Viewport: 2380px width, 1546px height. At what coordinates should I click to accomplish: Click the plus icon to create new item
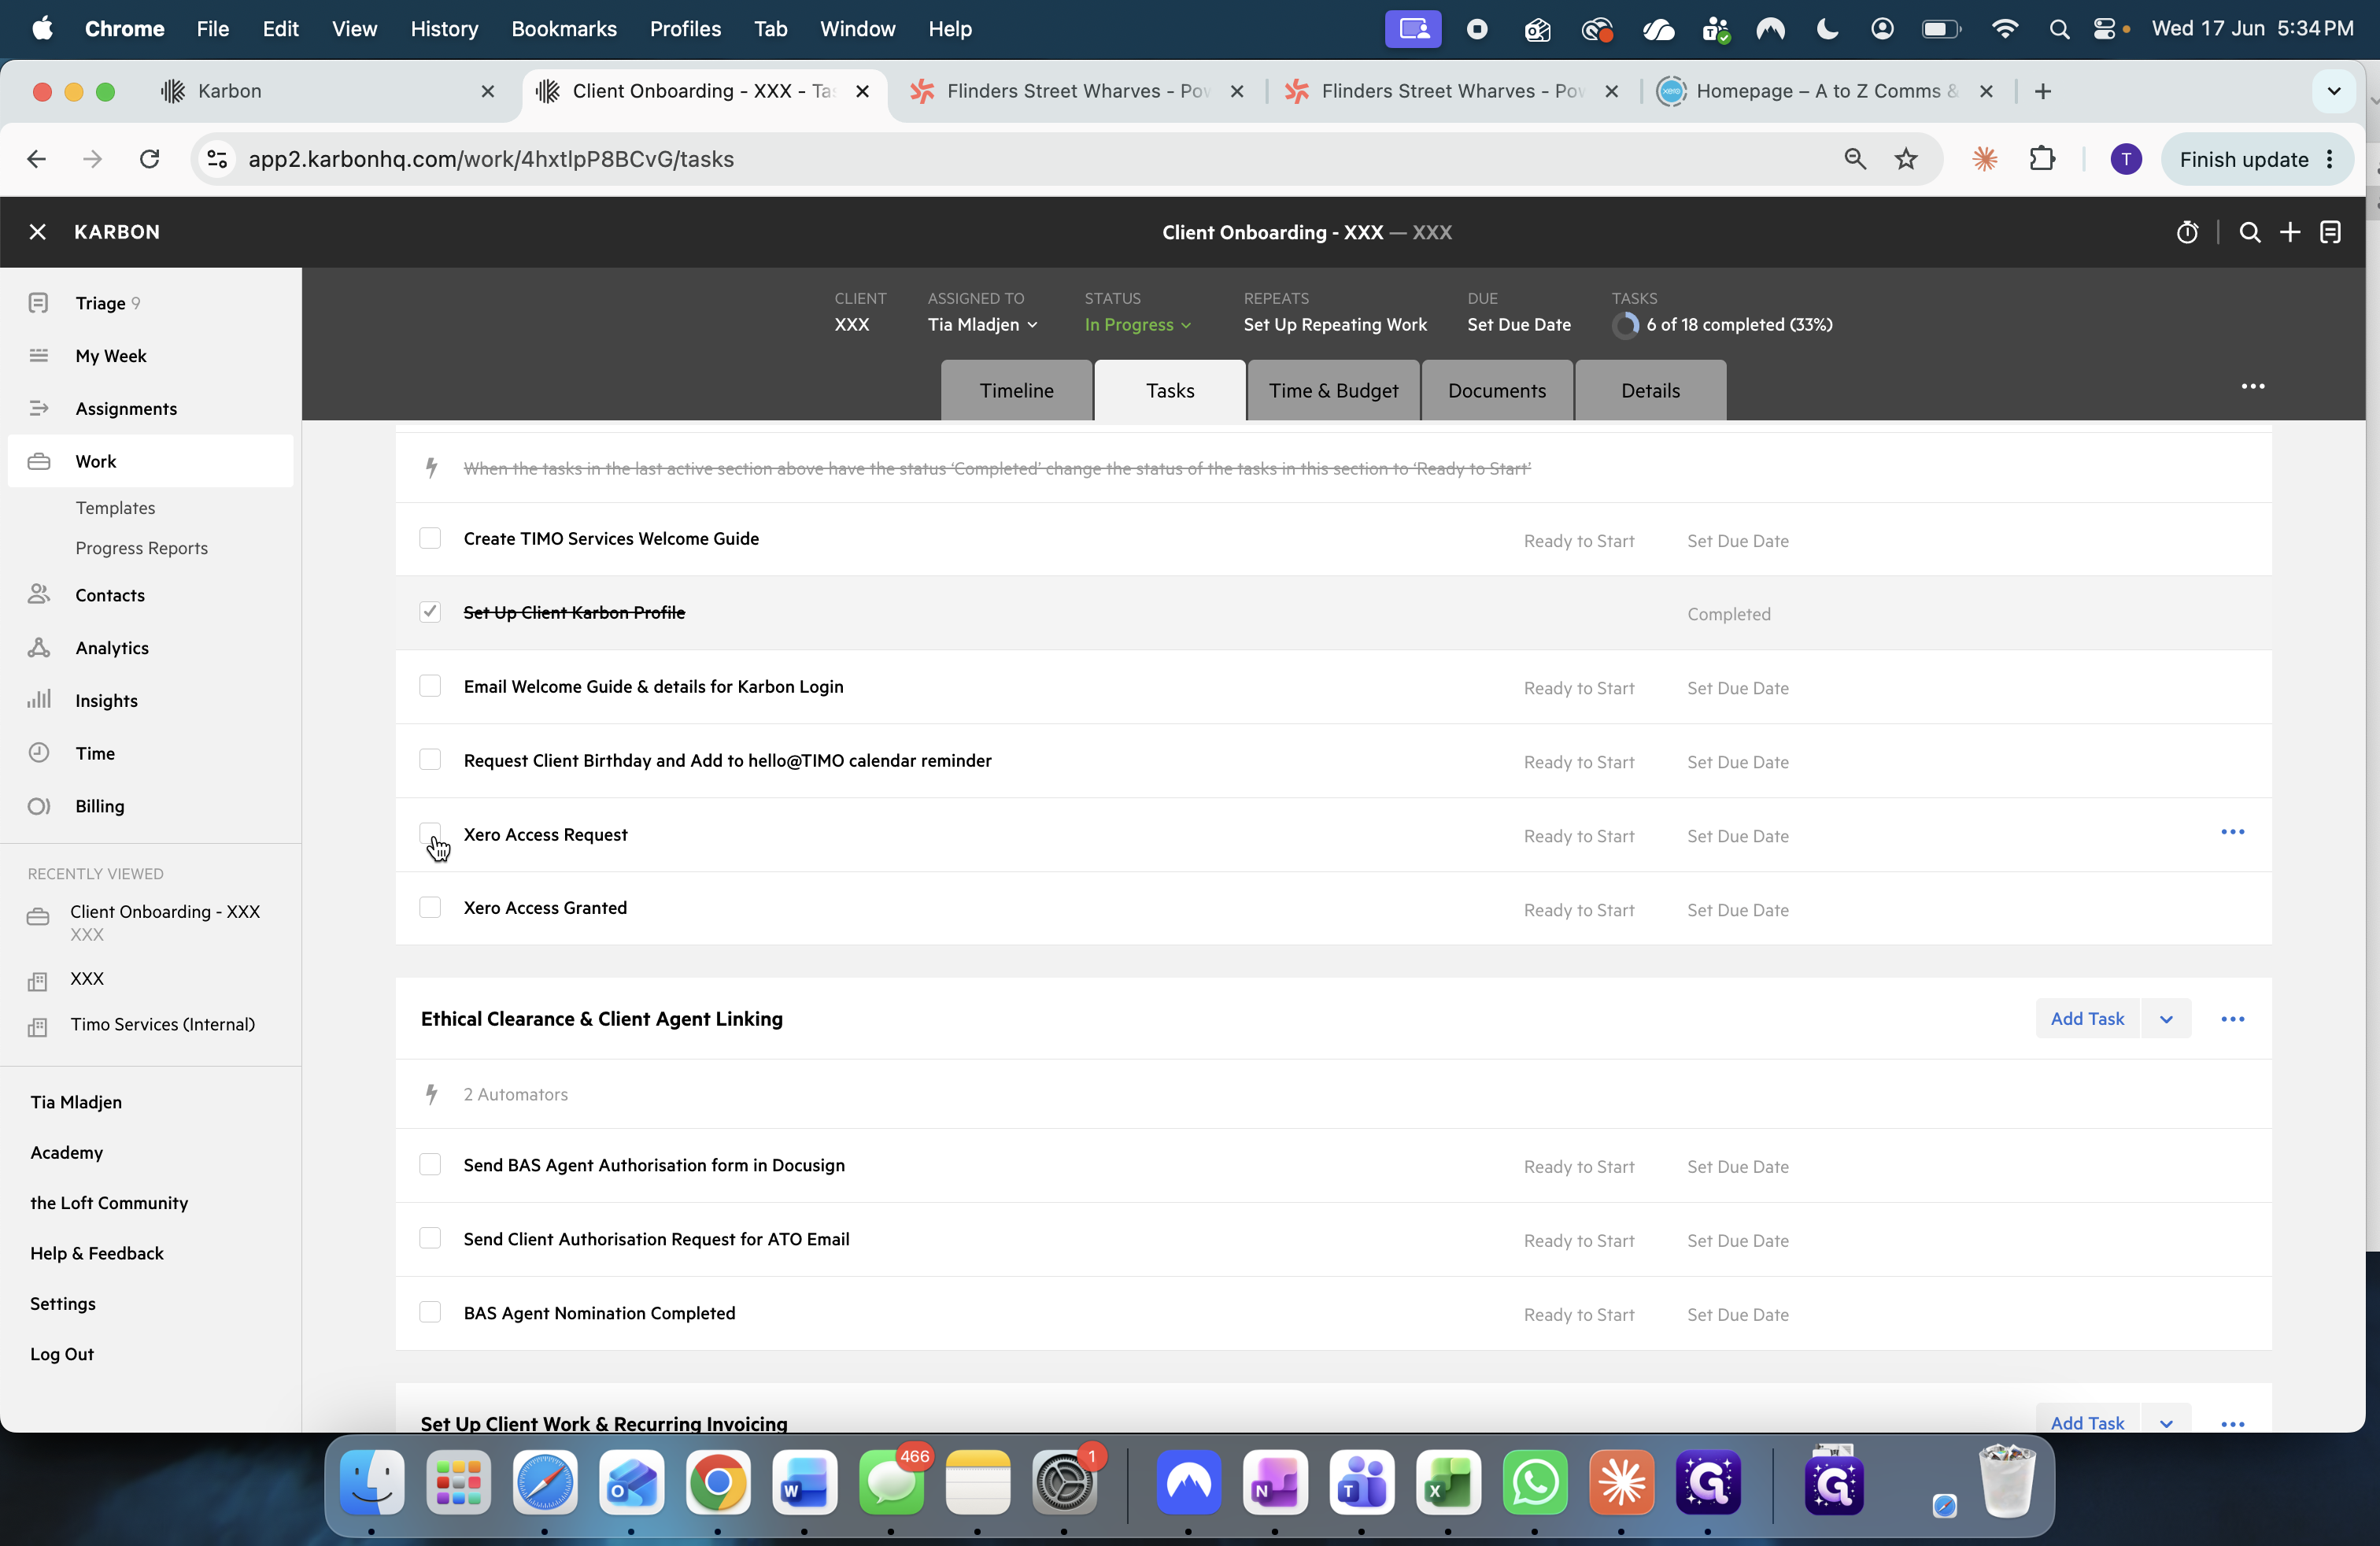2289,232
